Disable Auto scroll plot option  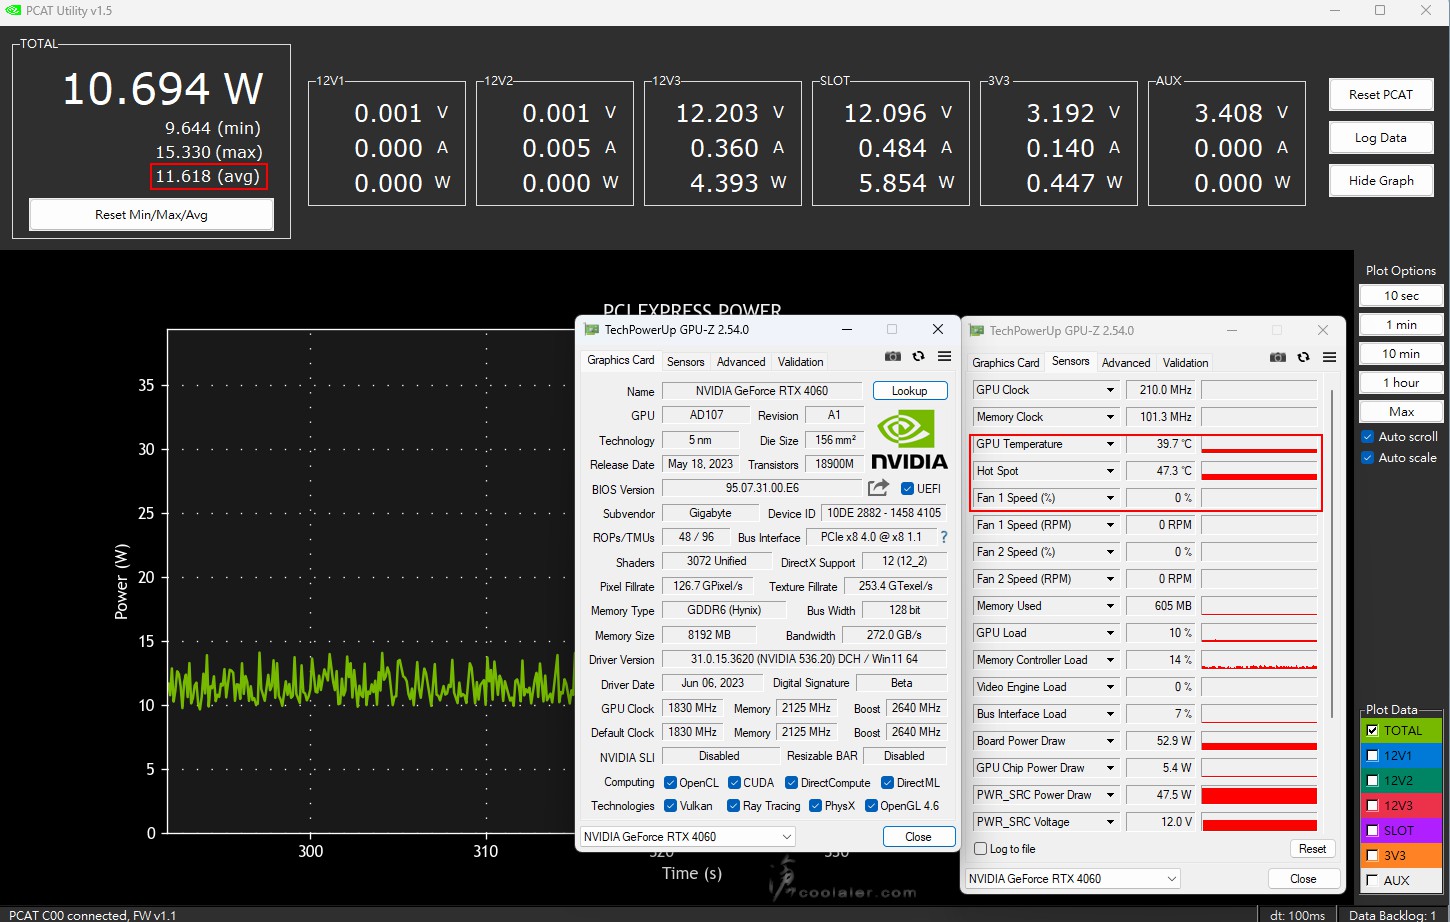(1367, 437)
